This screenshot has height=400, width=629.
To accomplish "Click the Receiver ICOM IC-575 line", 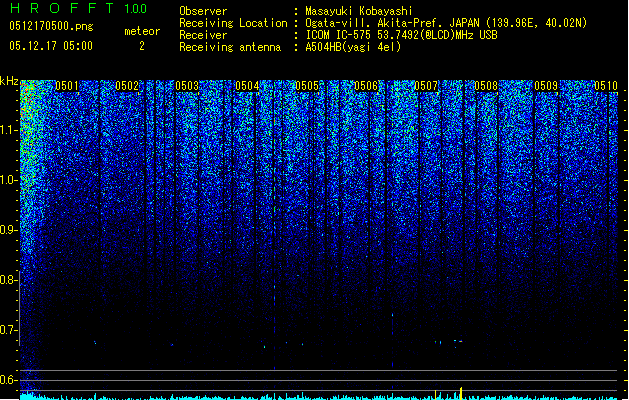I will (x=402, y=35).
